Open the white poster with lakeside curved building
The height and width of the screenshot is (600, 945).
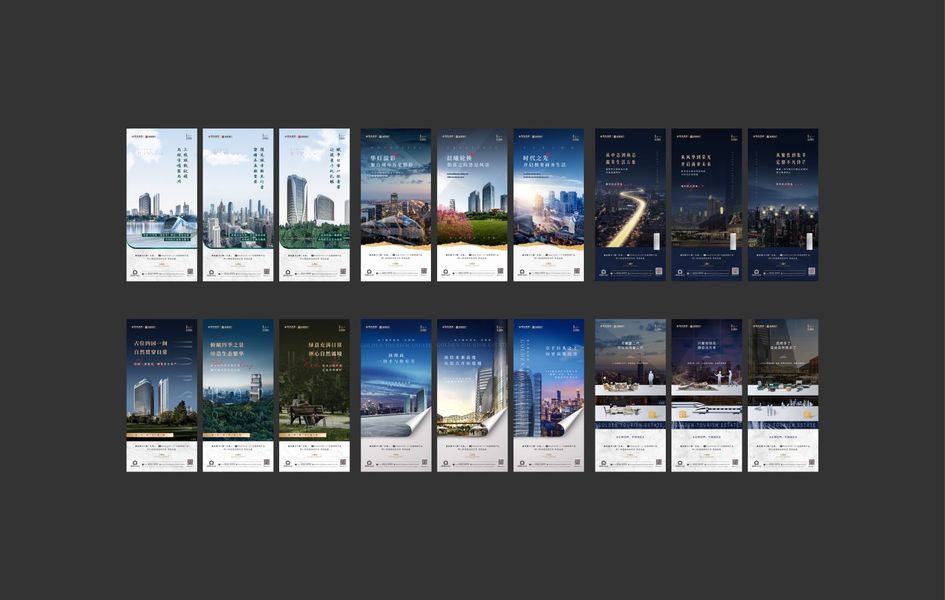click(x=162, y=205)
